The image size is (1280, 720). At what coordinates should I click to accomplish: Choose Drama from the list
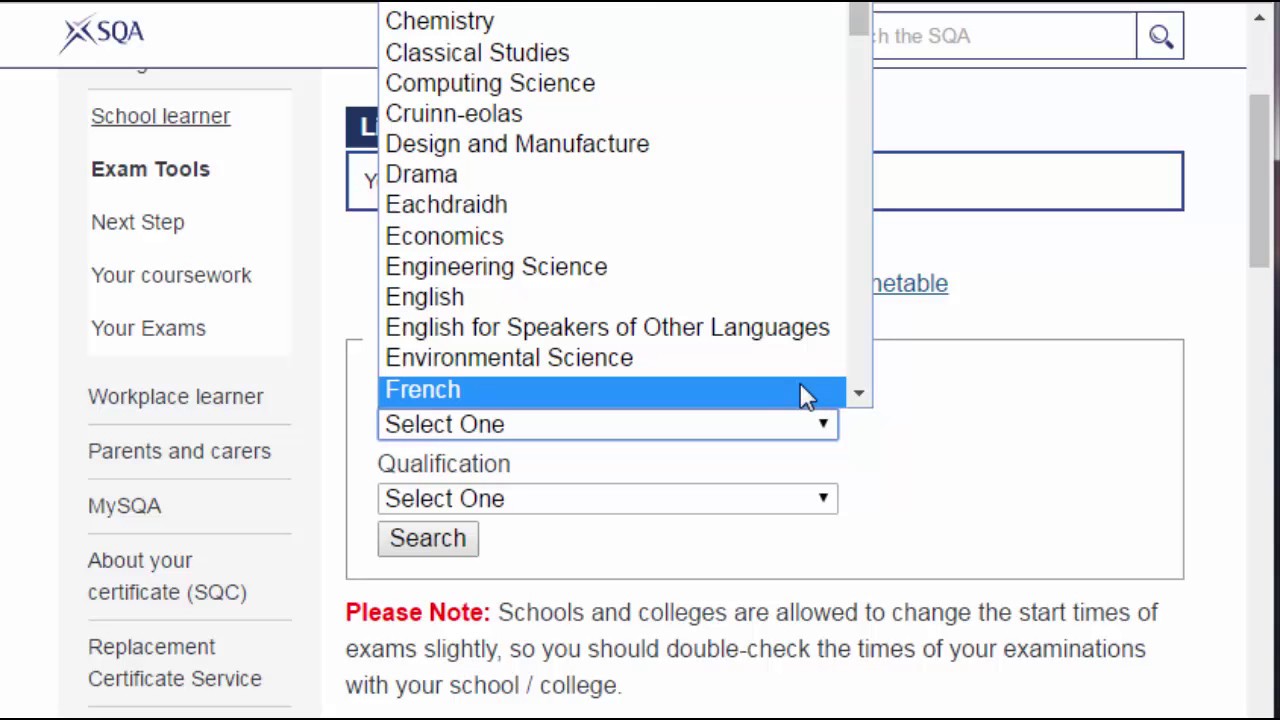pos(421,174)
